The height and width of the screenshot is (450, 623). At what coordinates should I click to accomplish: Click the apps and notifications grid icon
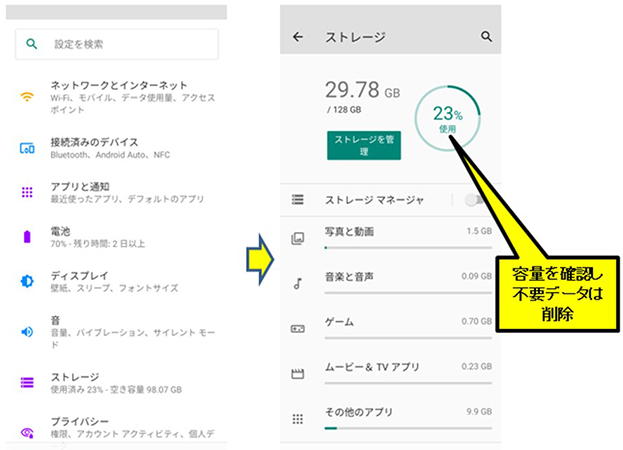[x=28, y=192]
